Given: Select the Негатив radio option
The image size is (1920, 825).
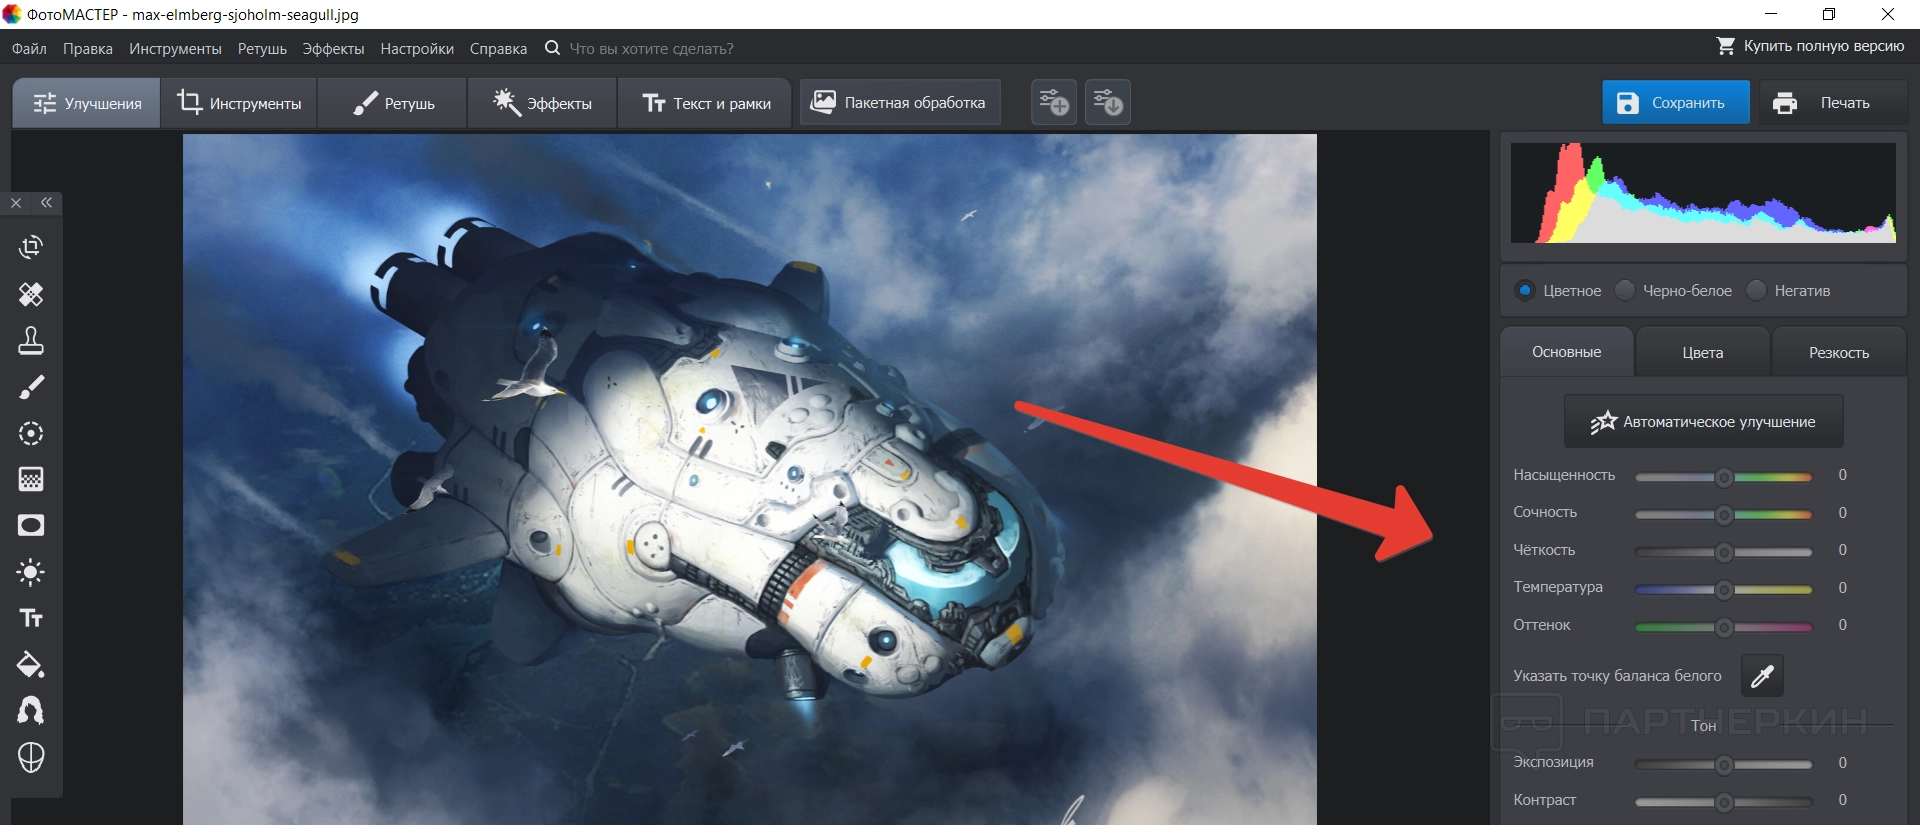Looking at the screenshot, I should (1756, 291).
